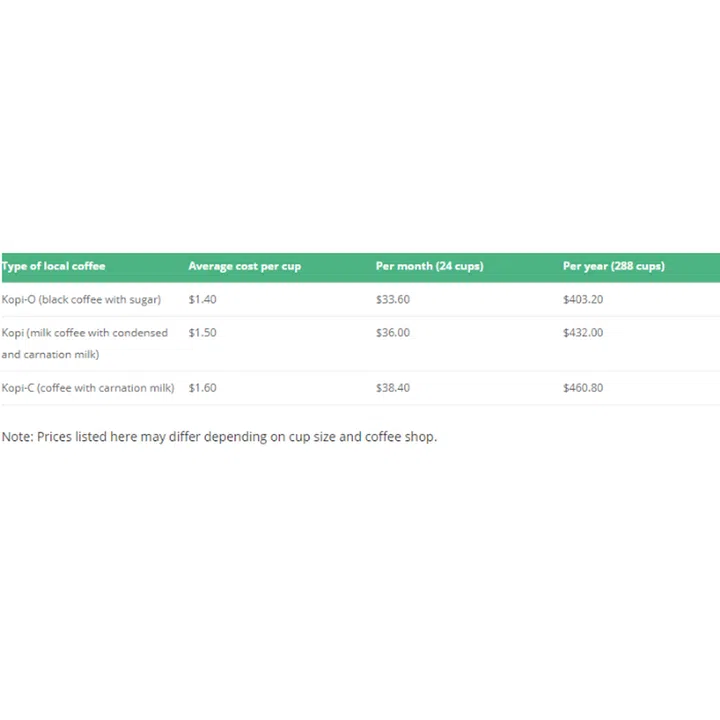This screenshot has height=720, width=720.
Task: Click 'Kopi (milk coffee with condensed' text
Action: (x=85, y=333)
